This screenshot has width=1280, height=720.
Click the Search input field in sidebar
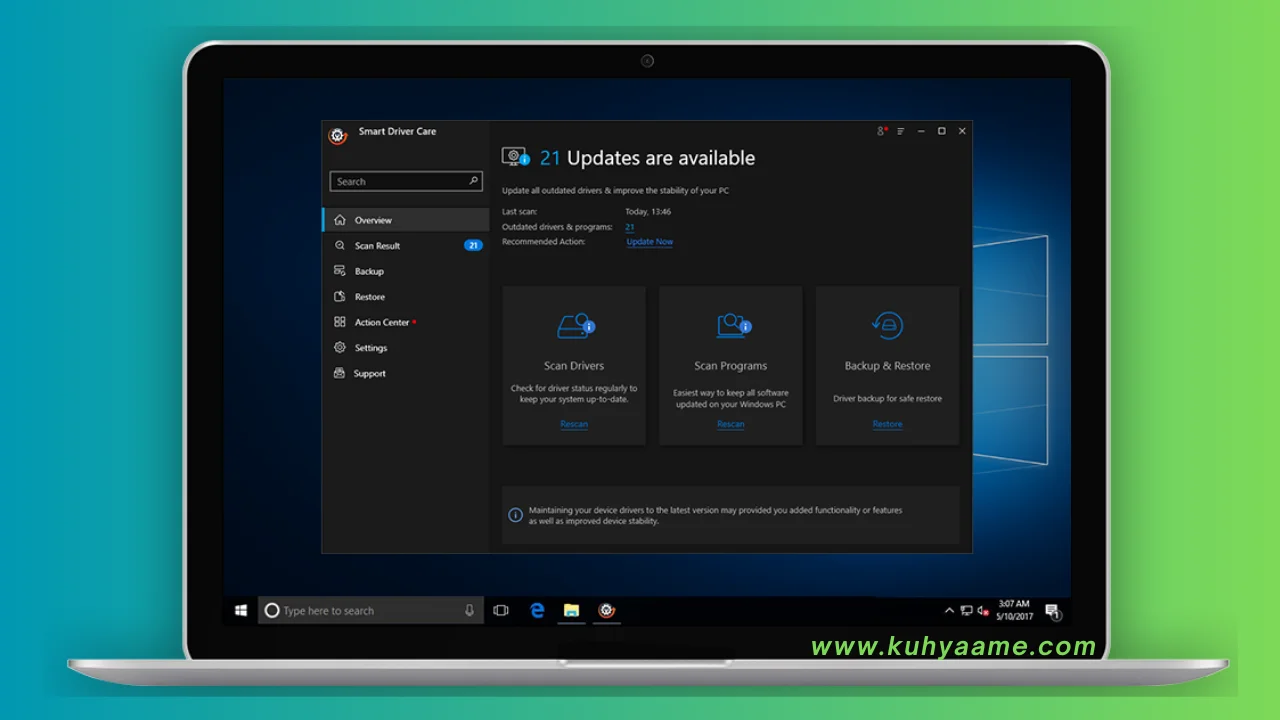click(406, 181)
